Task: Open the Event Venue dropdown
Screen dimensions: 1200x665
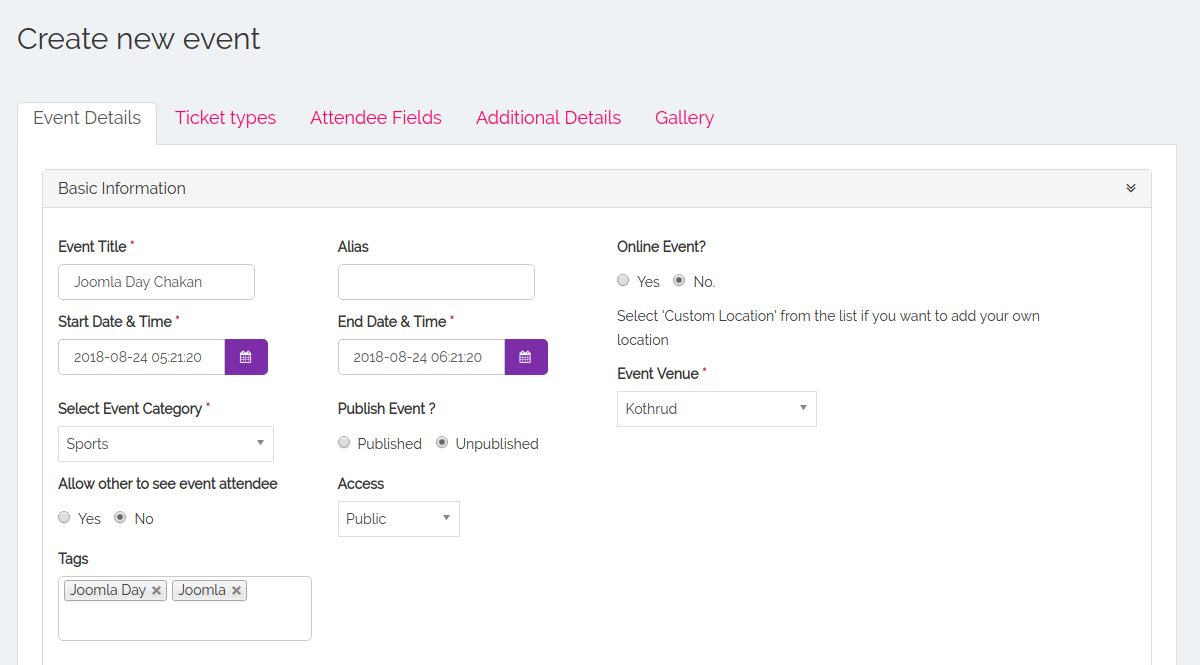Action: (x=716, y=409)
